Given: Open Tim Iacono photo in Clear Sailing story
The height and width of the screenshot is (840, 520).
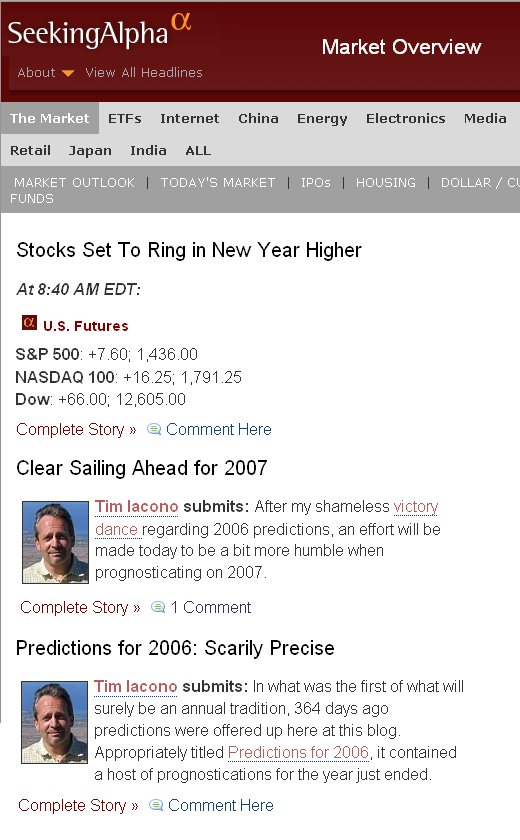Looking at the screenshot, I should (x=55, y=542).
